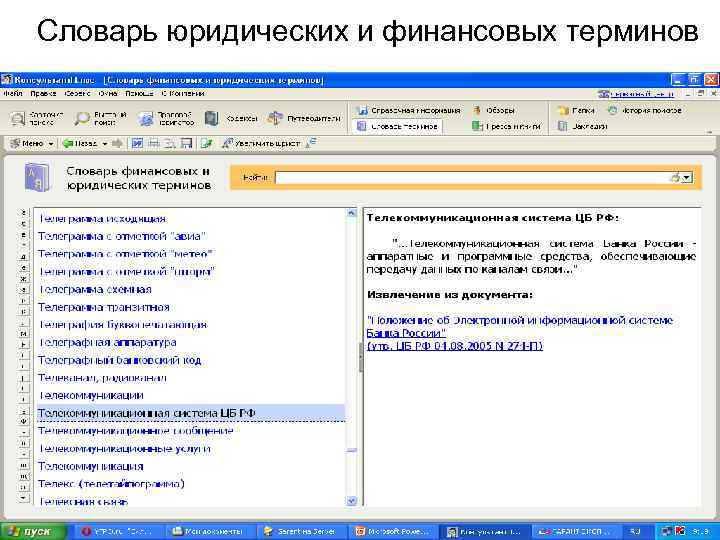Switch to Мои документы taskbar window
Viewport: 720px width, 540px height.
[x=209, y=532]
